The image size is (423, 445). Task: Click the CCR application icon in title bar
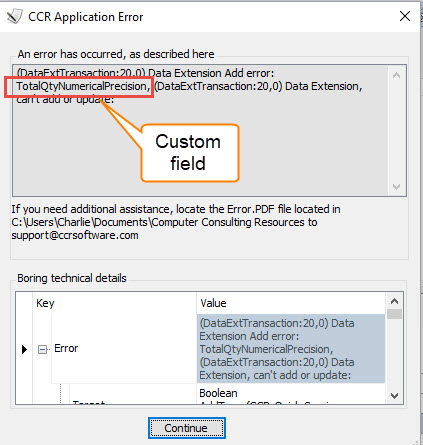[x=14, y=17]
